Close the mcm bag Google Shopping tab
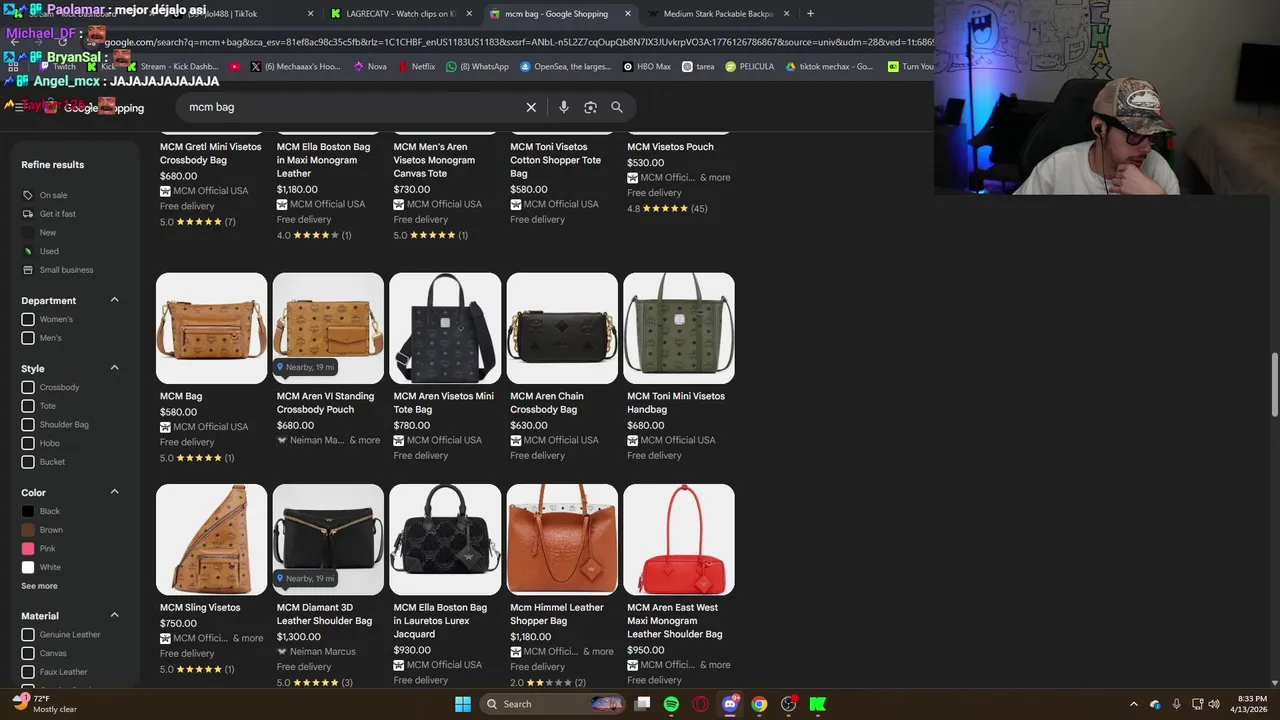The height and width of the screenshot is (720, 1280). click(x=628, y=14)
